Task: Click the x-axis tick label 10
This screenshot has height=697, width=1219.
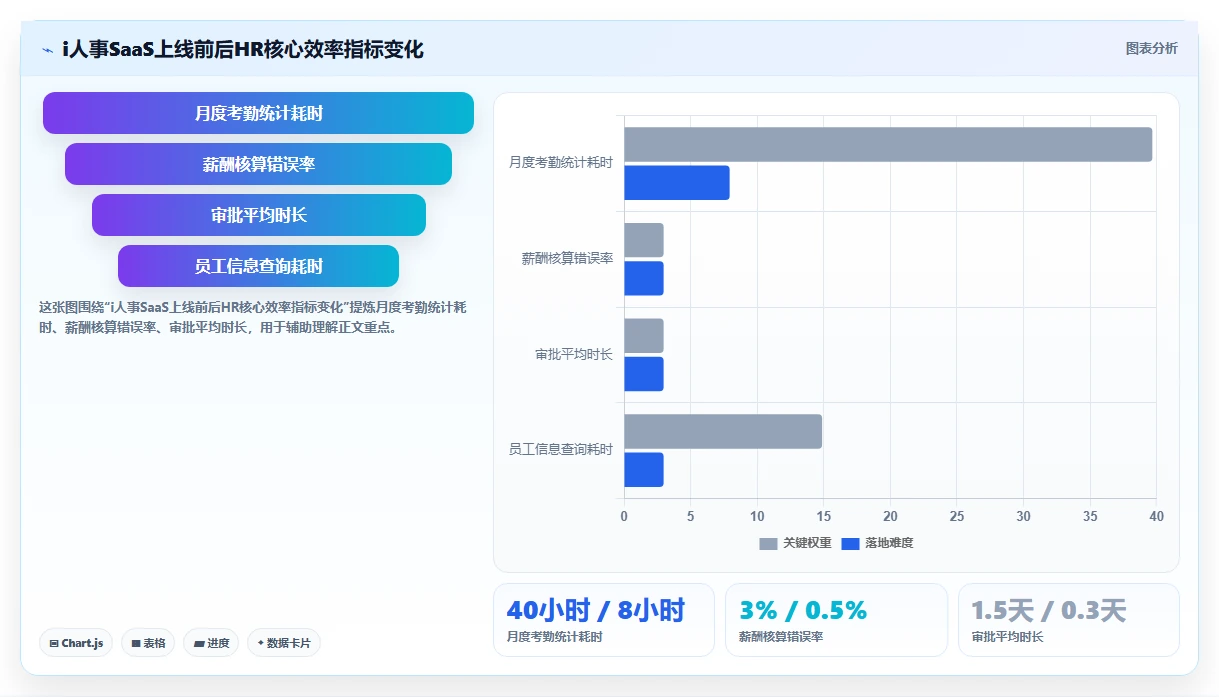Action: click(x=757, y=516)
